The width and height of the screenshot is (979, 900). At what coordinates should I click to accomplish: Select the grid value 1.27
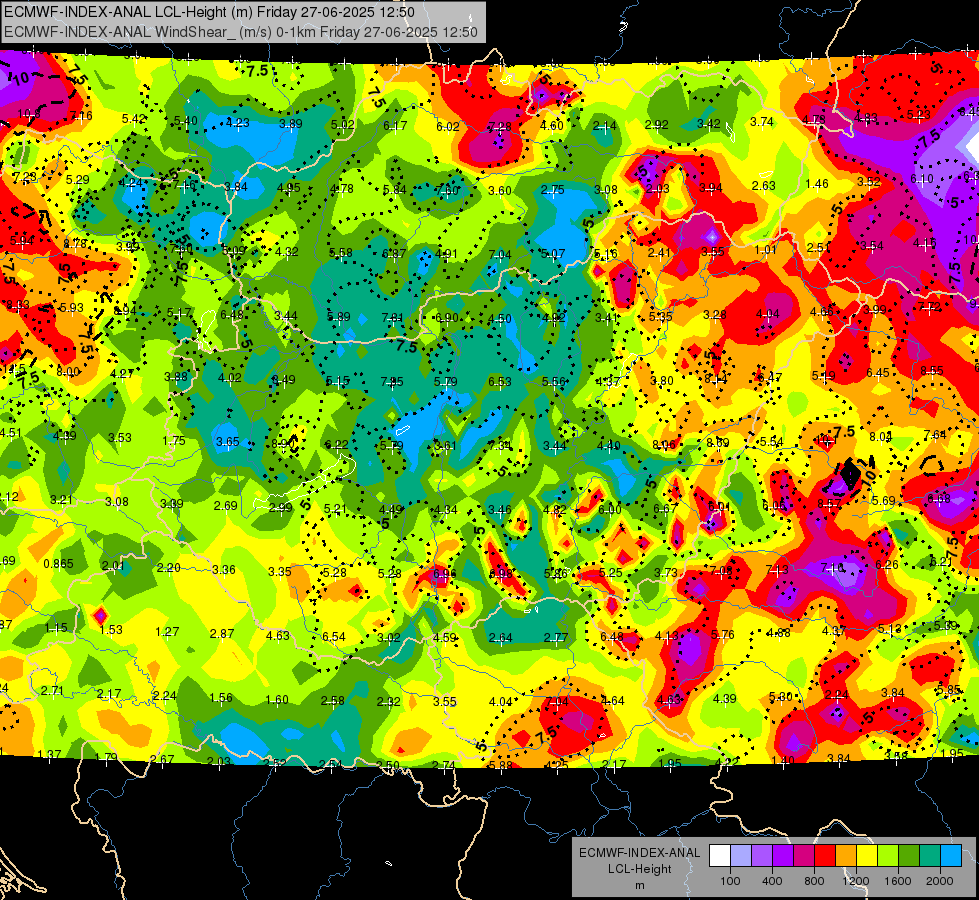pos(167,632)
